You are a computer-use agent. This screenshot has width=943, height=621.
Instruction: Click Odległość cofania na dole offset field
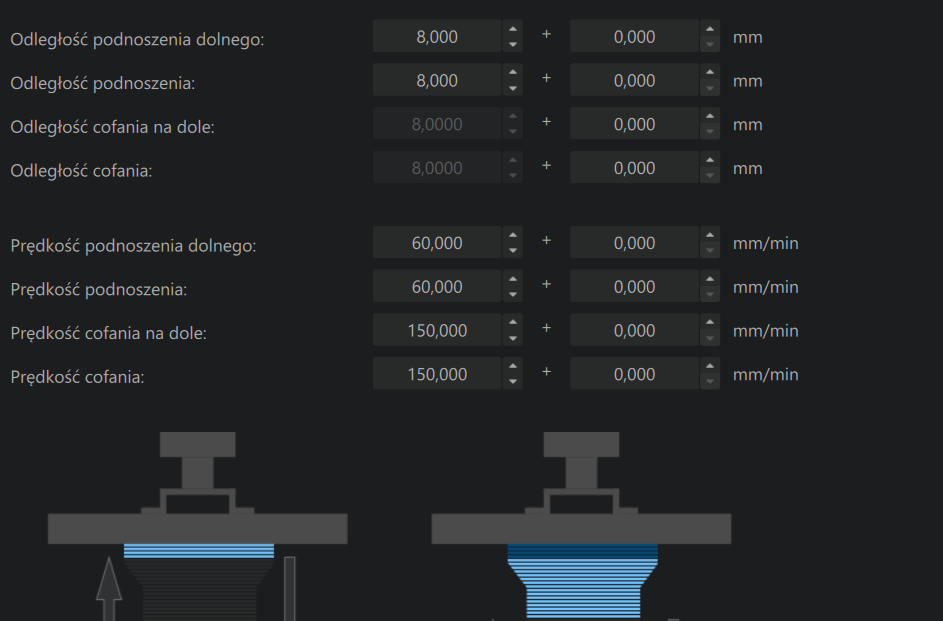click(634, 124)
